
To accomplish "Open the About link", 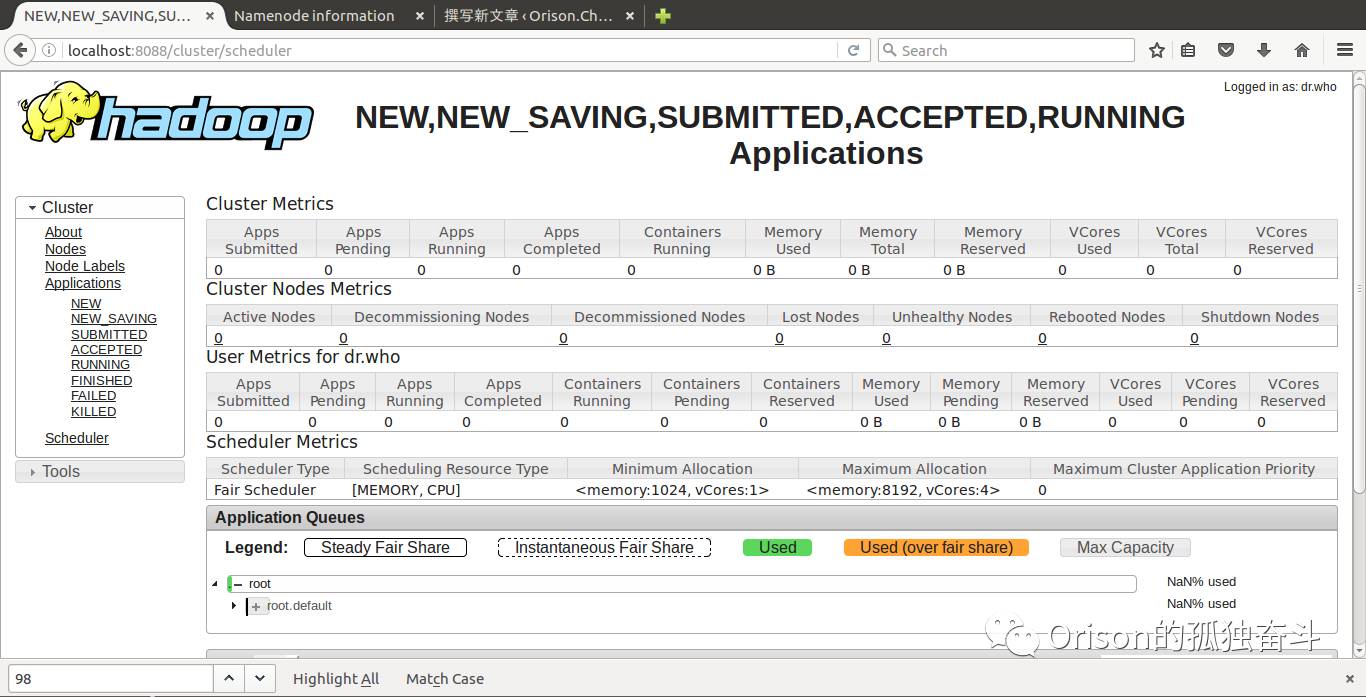I will click(x=63, y=232).
